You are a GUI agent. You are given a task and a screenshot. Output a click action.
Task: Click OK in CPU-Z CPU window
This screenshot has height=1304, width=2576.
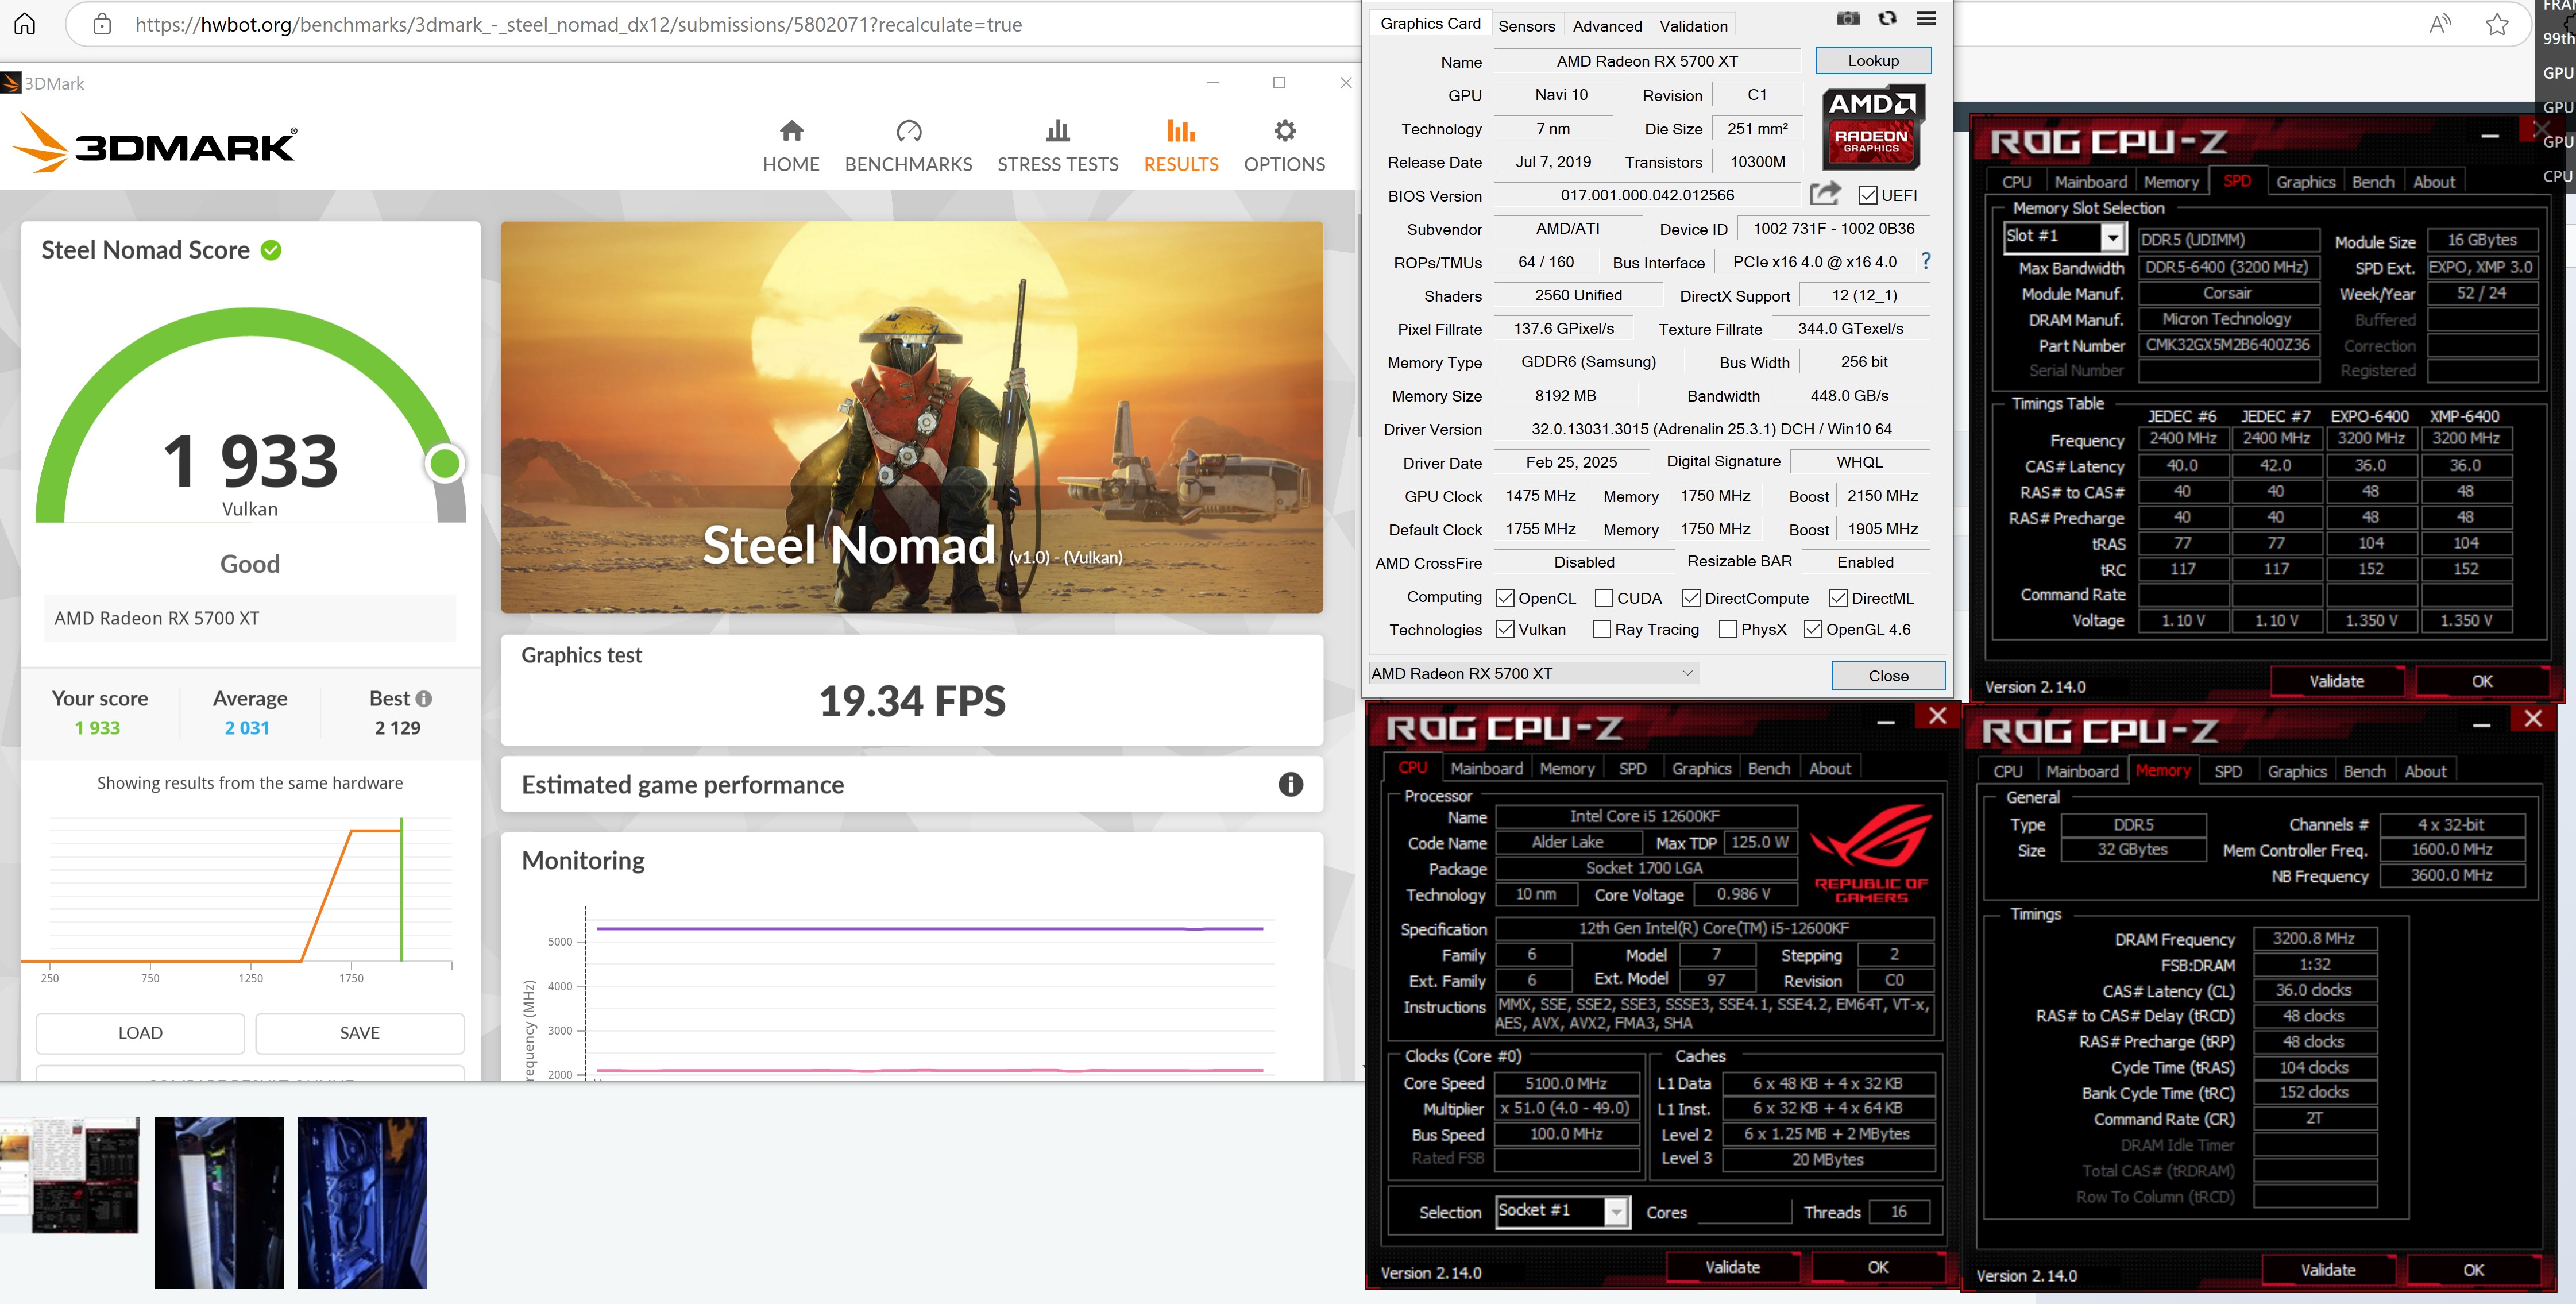pos(1878,1267)
